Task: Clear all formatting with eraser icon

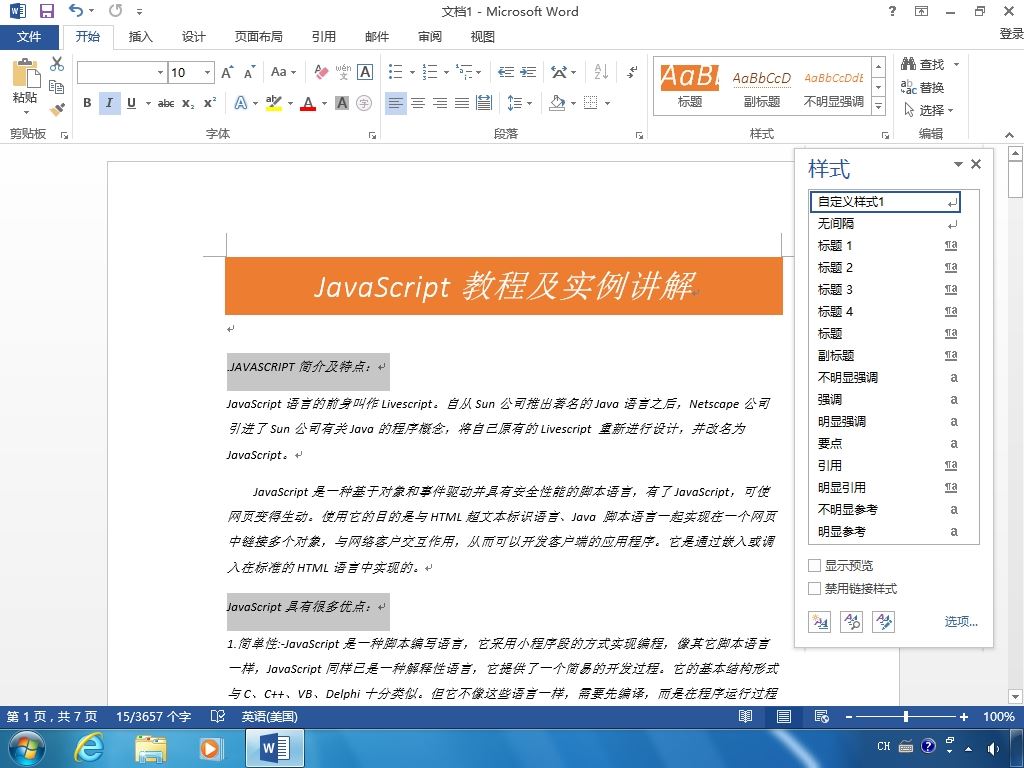Action: click(321, 72)
